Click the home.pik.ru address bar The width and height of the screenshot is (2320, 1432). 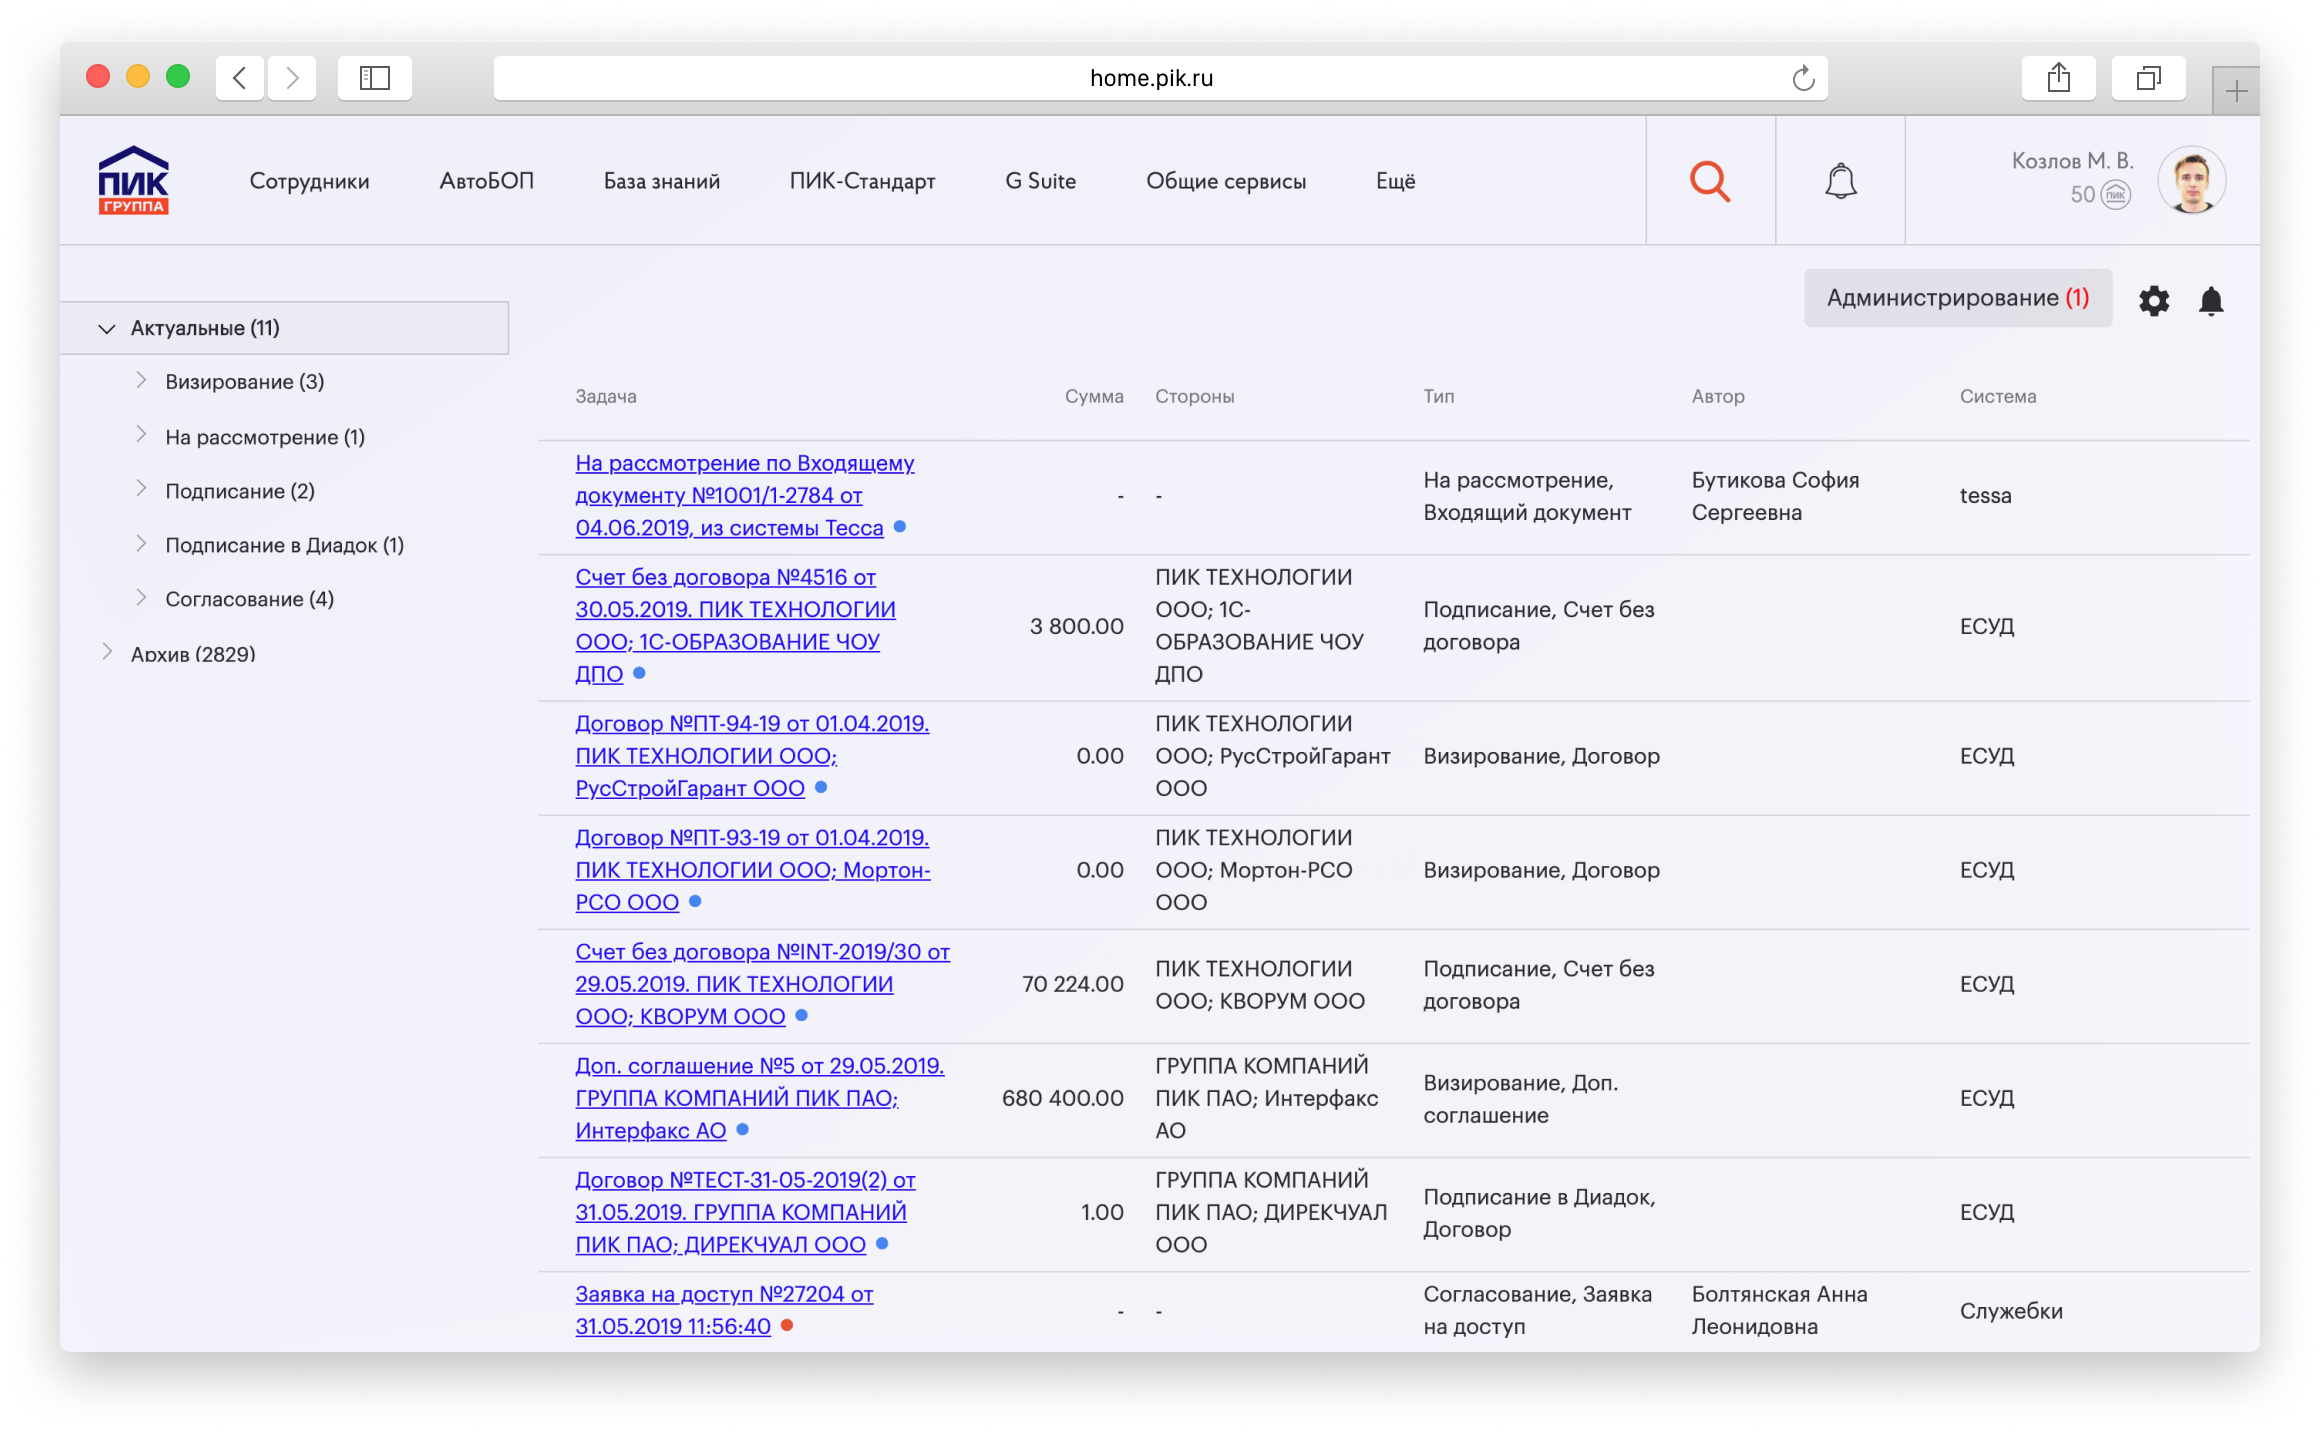(x=1160, y=78)
